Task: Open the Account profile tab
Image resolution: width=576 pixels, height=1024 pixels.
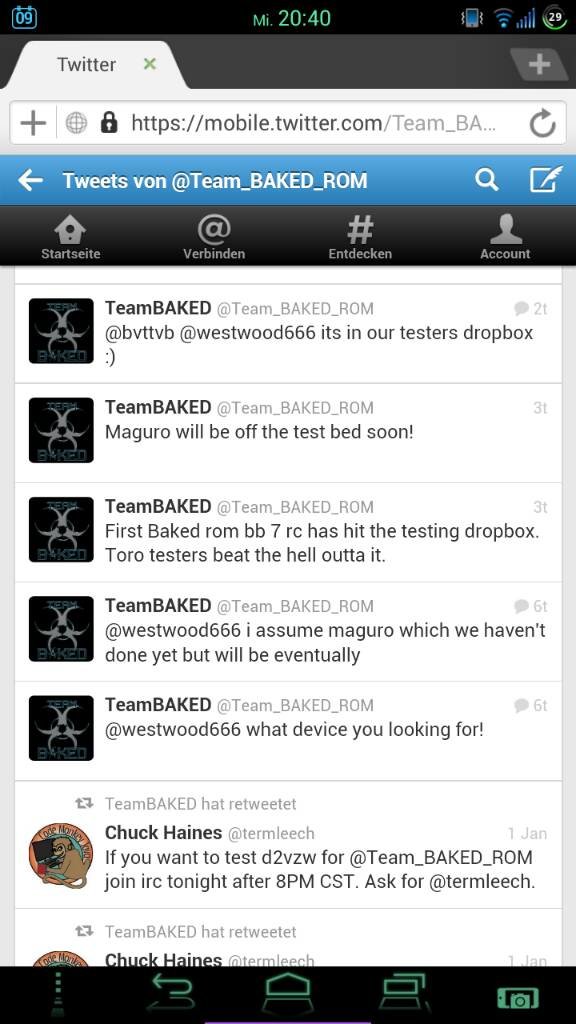Action: point(505,238)
